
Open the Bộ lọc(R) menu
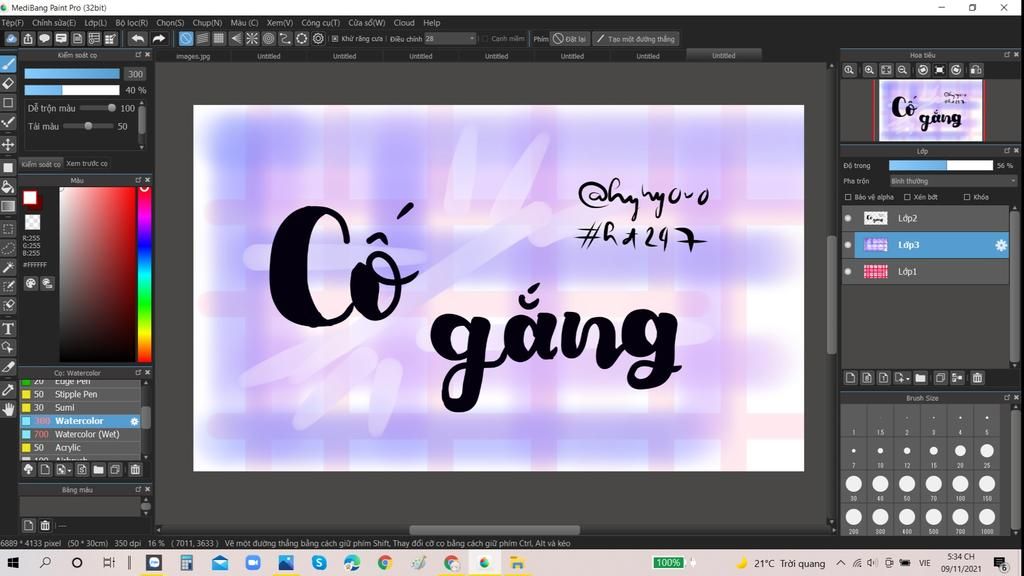pos(131,22)
